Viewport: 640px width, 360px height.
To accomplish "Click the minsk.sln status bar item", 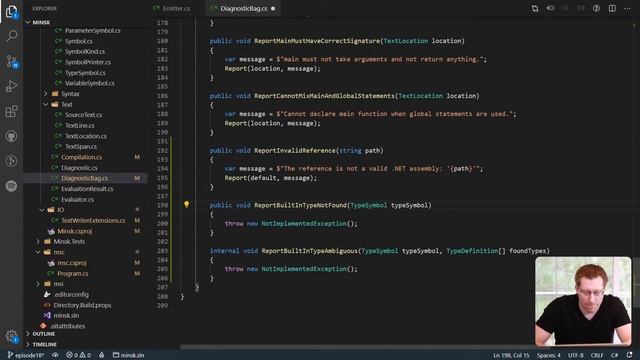I will pos(128,355).
